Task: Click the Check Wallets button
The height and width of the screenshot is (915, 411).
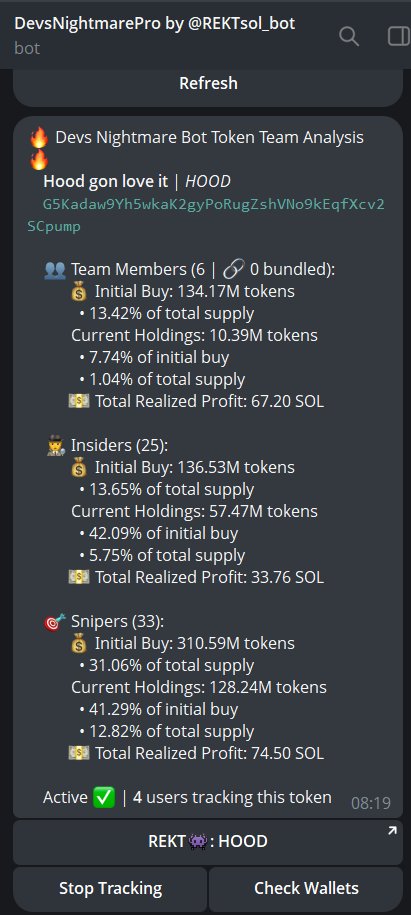Action: pyautogui.click(x=306, y=889)
